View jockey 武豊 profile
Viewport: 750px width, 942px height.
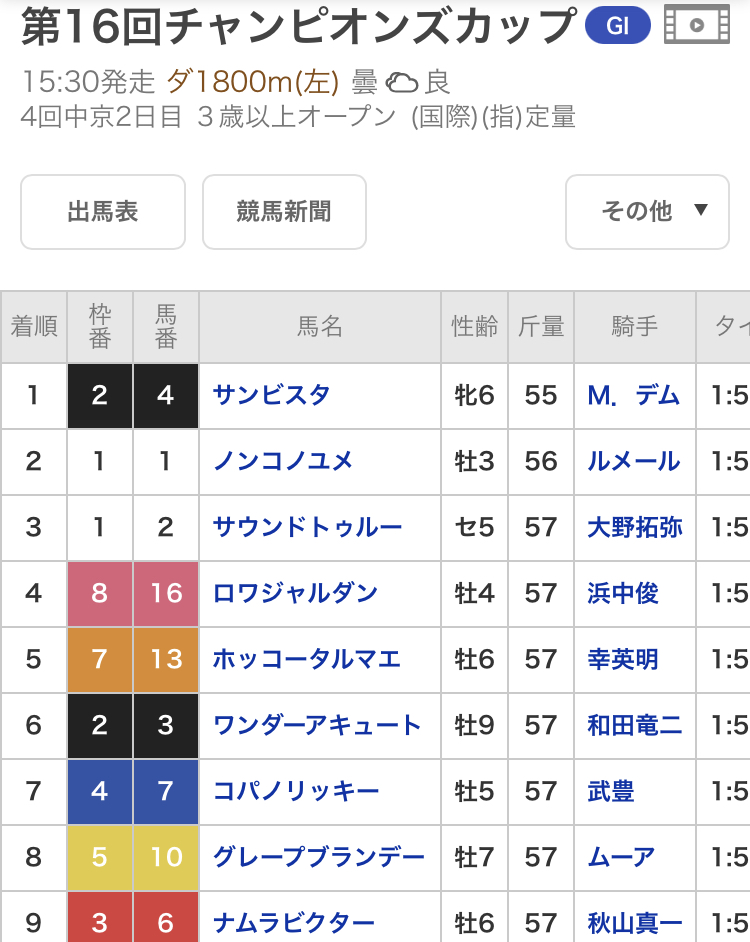coord(610,792)
